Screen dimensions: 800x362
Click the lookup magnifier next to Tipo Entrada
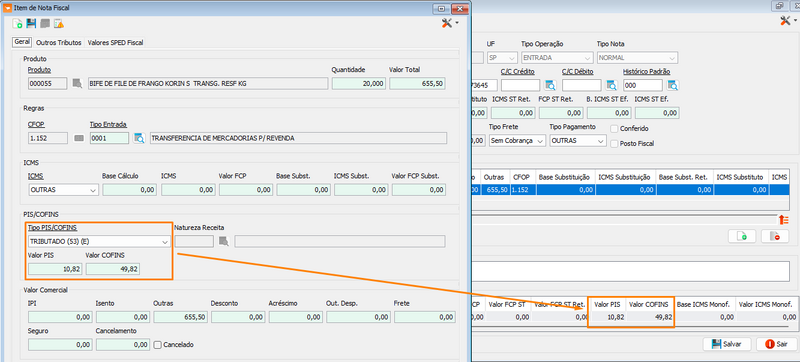click(x=139, y=138)
